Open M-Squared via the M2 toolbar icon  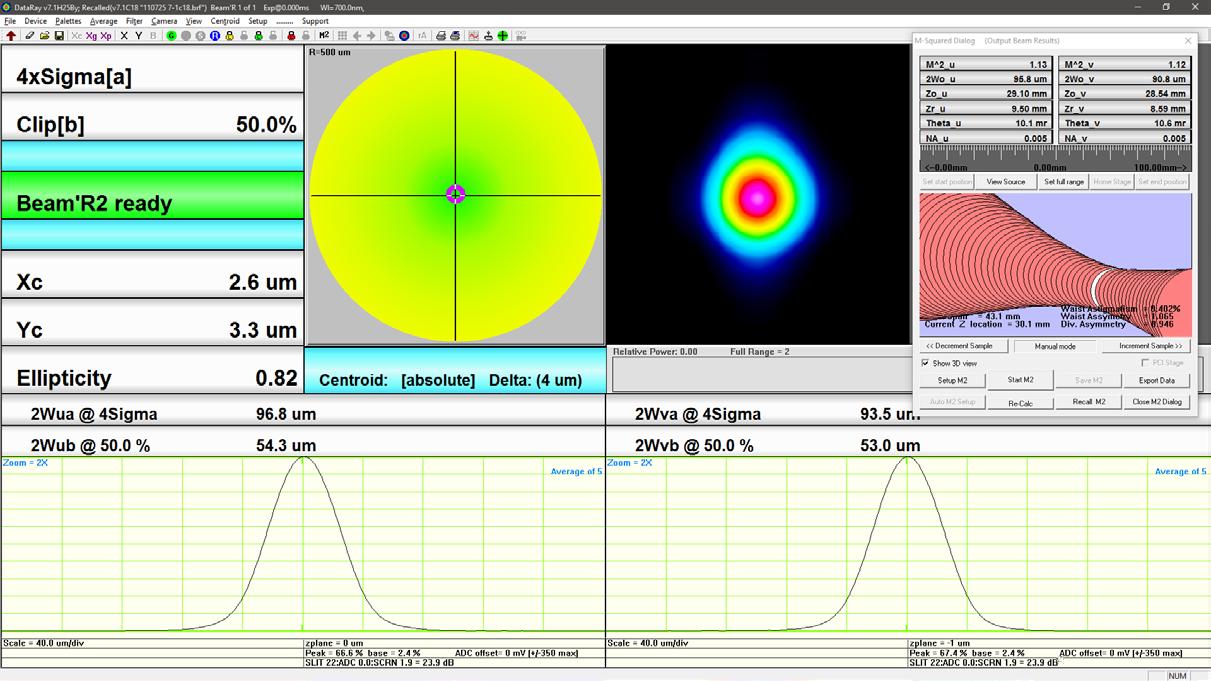tap(324, 36)
